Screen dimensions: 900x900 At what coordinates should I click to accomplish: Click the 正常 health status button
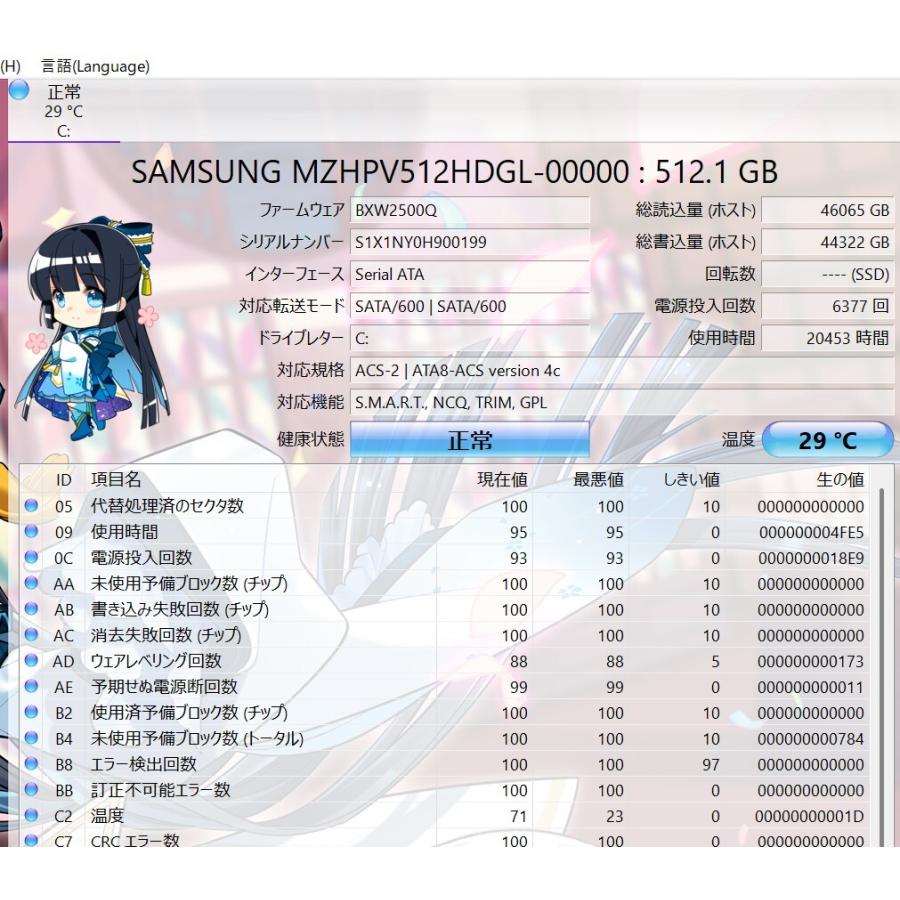[x=470, y=440]
